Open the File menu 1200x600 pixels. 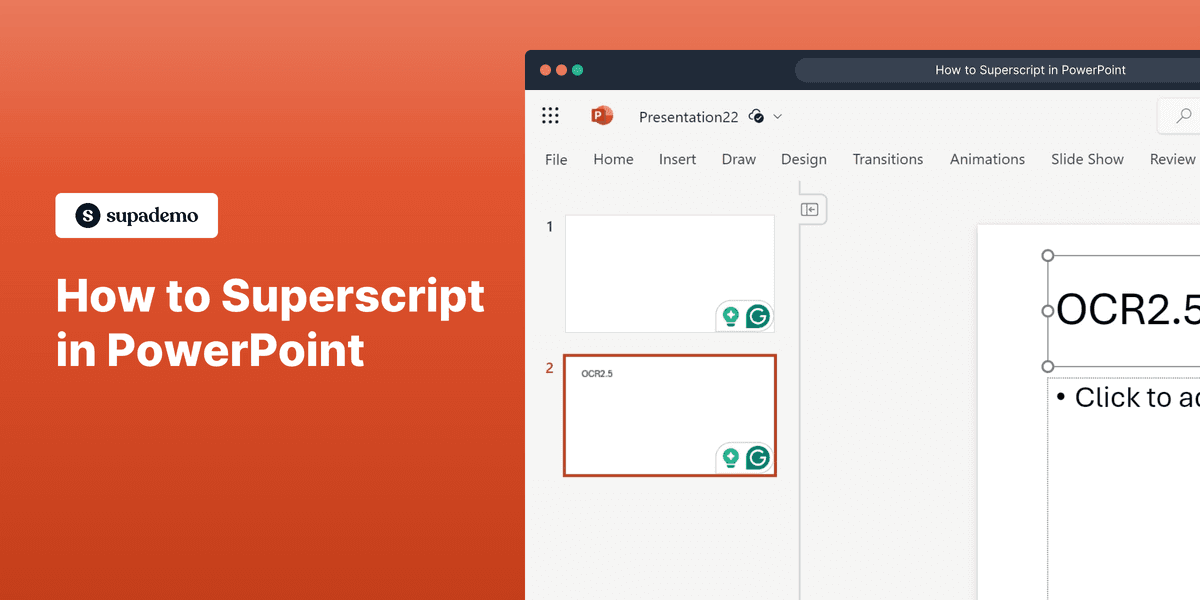(556, 159)
